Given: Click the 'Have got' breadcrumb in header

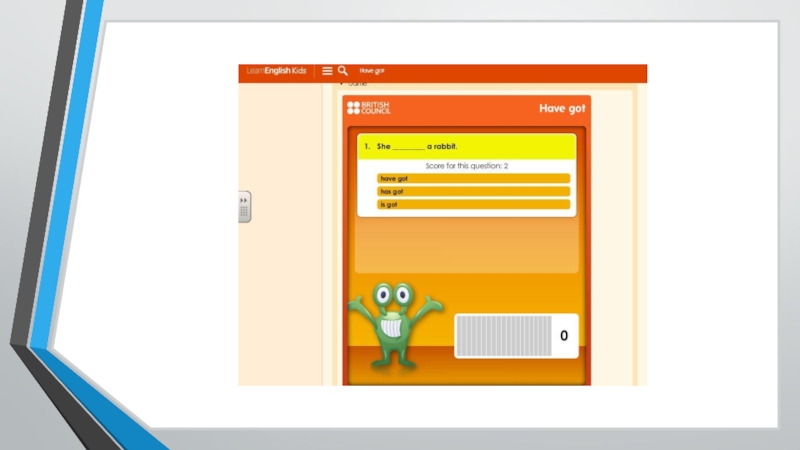Looking at the screenshot, I should (x=372, y=71).
